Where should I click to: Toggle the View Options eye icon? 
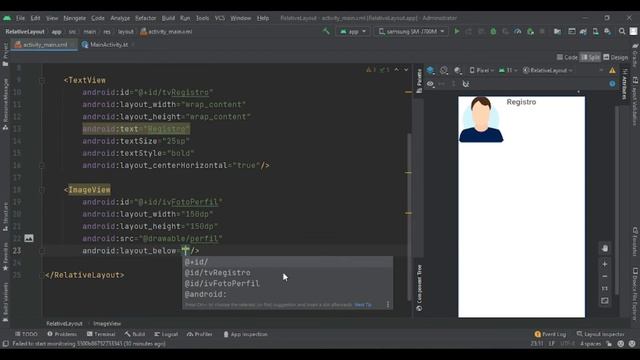pos(430,84)
